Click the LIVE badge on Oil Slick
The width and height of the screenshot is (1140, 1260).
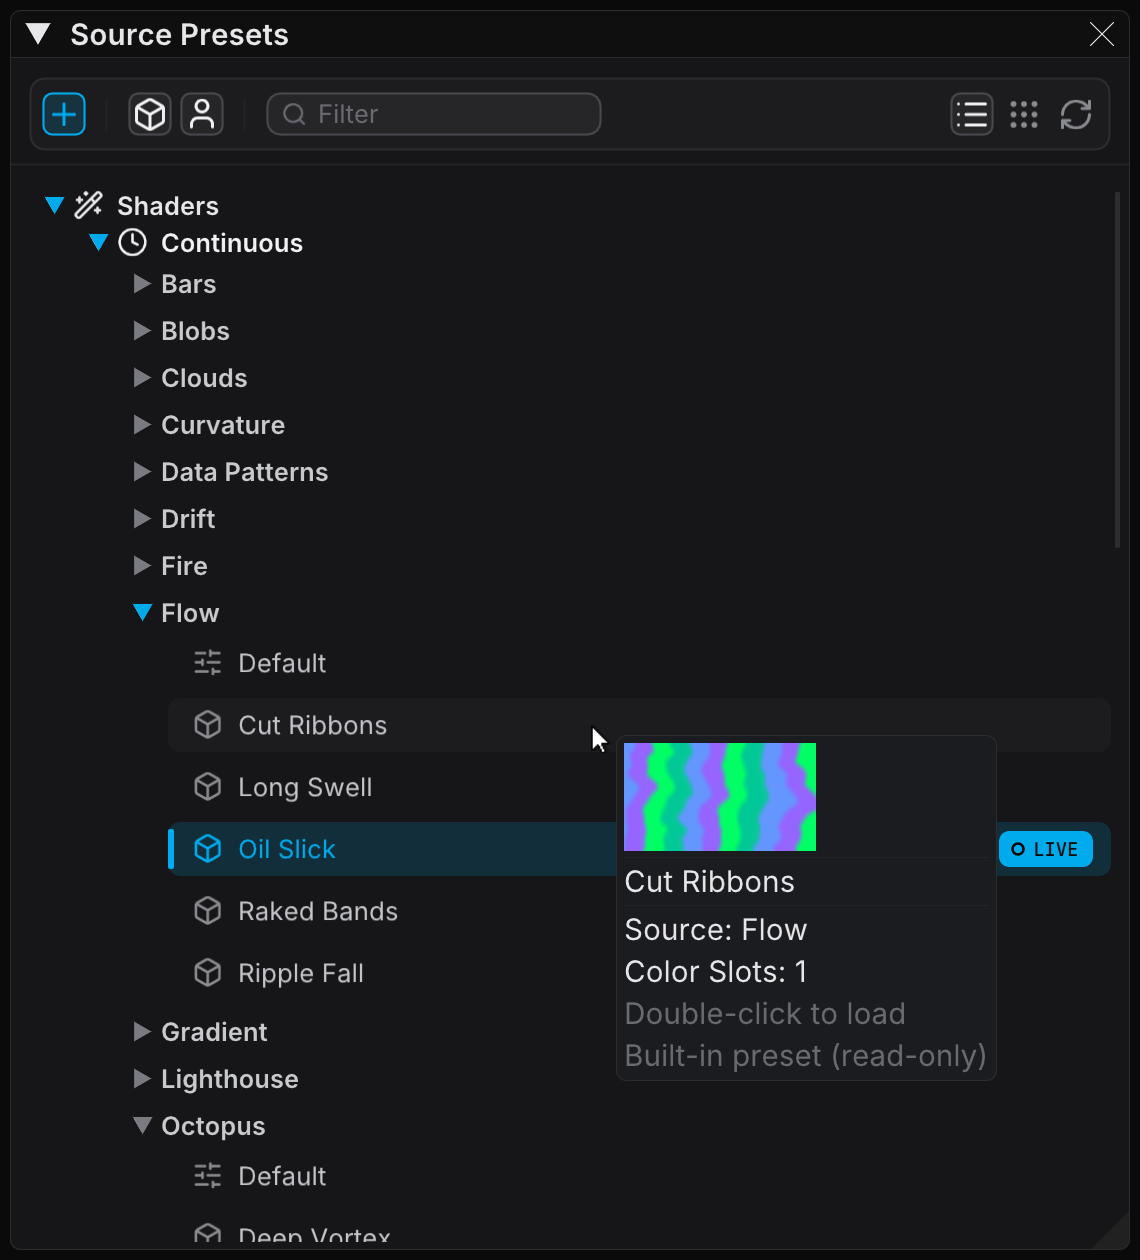1046,849
